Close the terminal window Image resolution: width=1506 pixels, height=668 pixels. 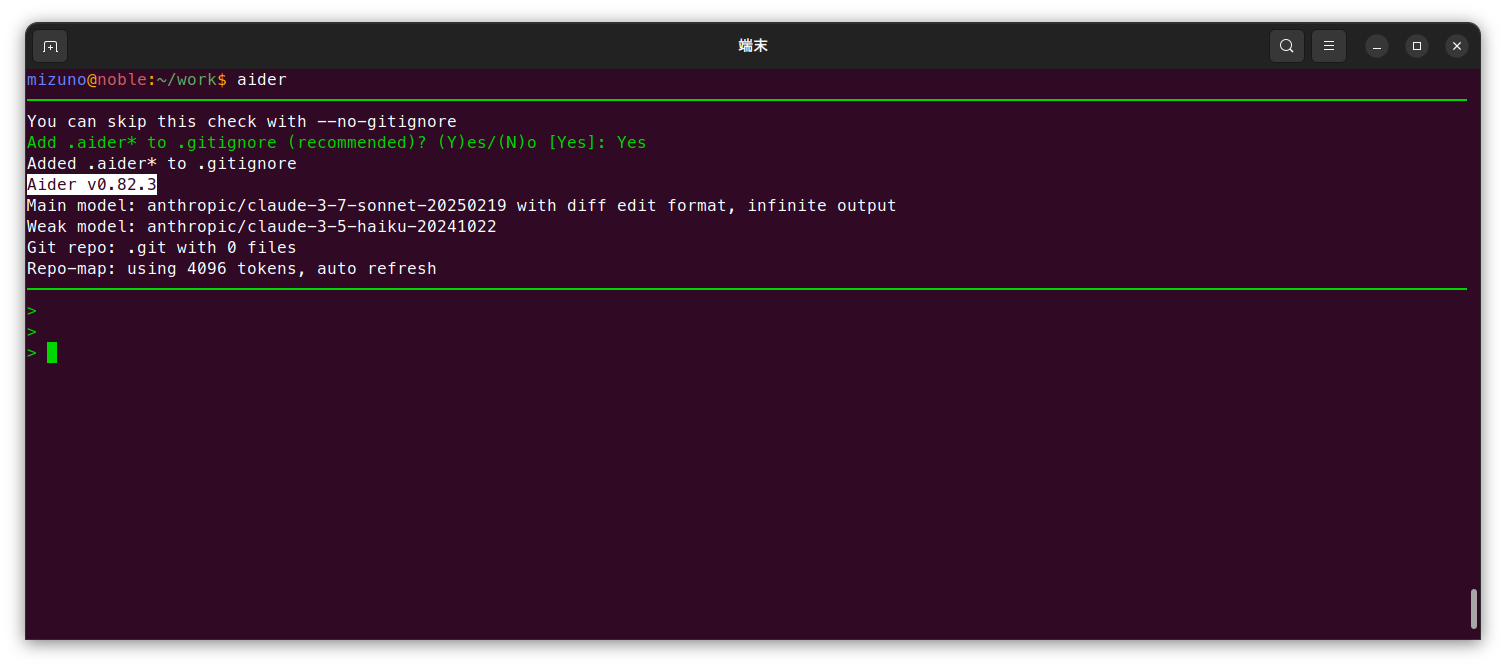tap(1457, 46)
